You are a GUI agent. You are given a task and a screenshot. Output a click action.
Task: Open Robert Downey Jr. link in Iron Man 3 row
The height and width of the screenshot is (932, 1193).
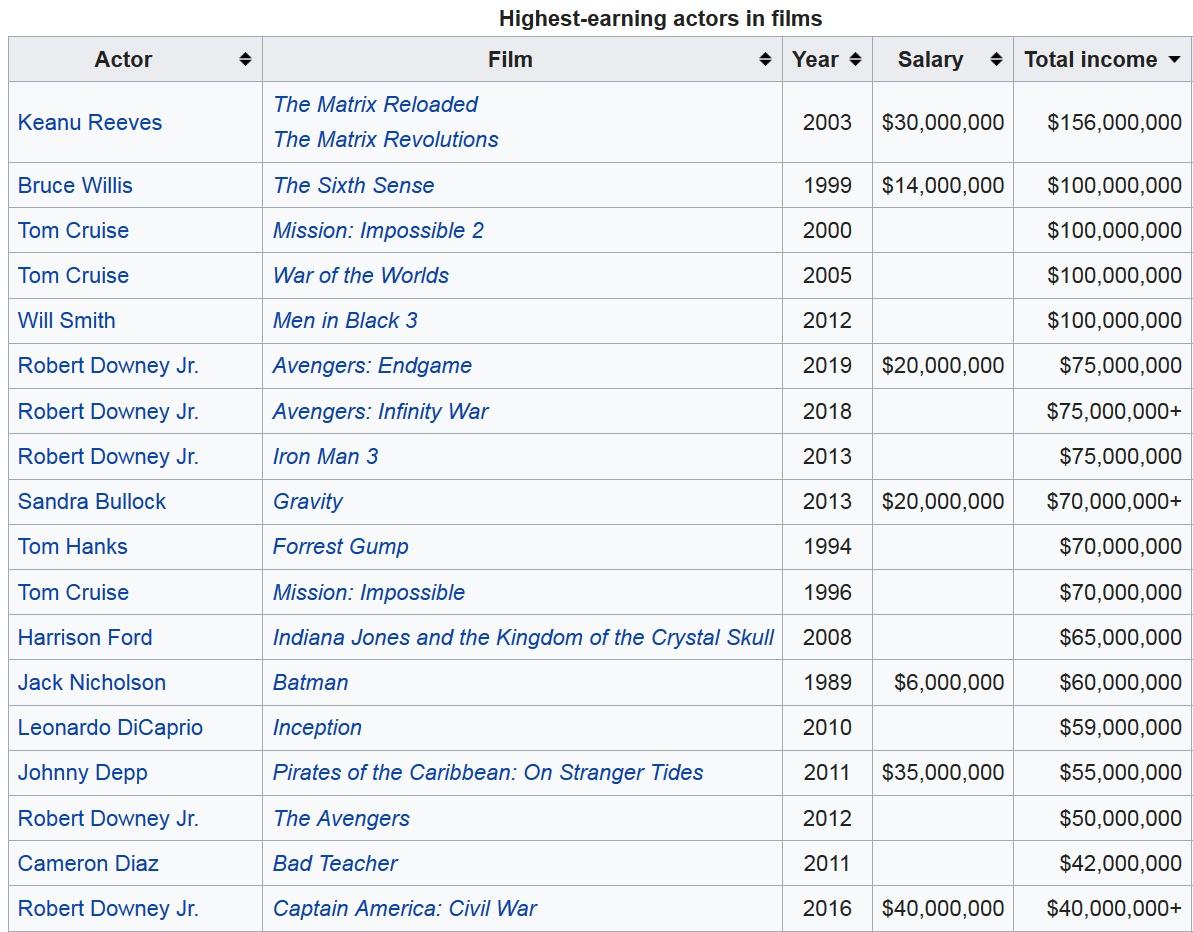(x=108, y=456)
